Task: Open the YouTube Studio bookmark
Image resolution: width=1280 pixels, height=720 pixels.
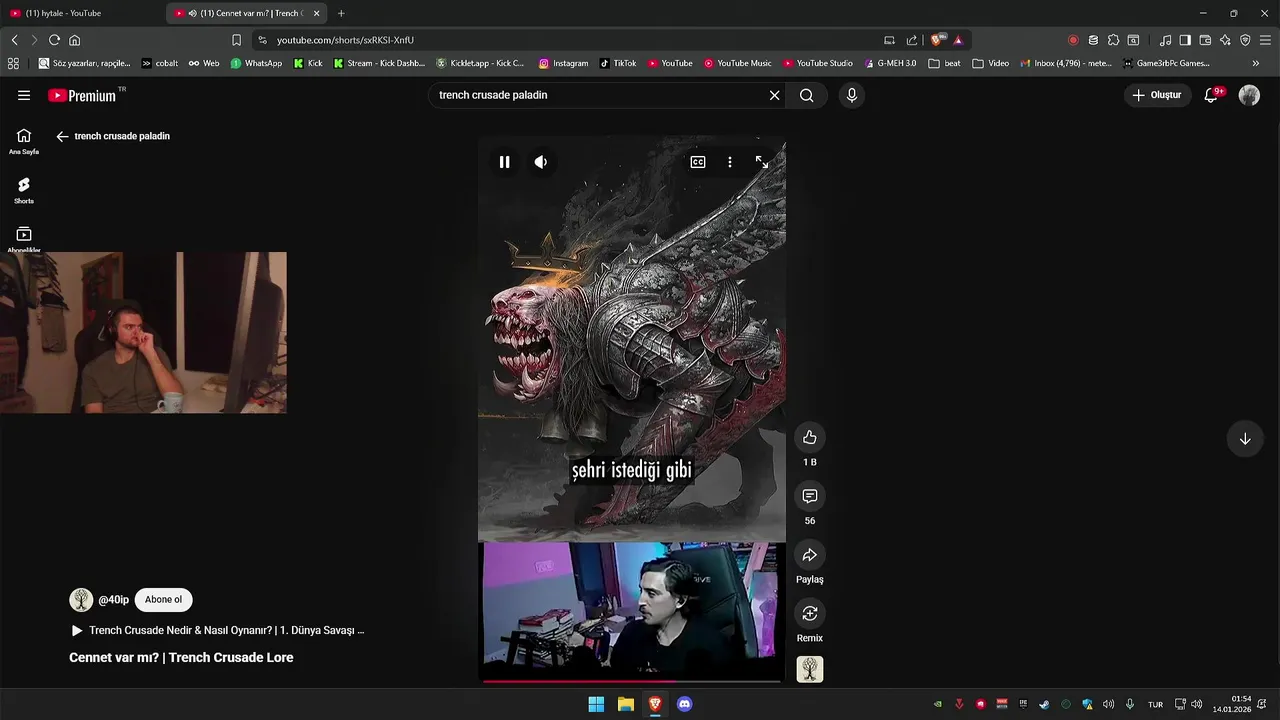Action: (817, 63)
